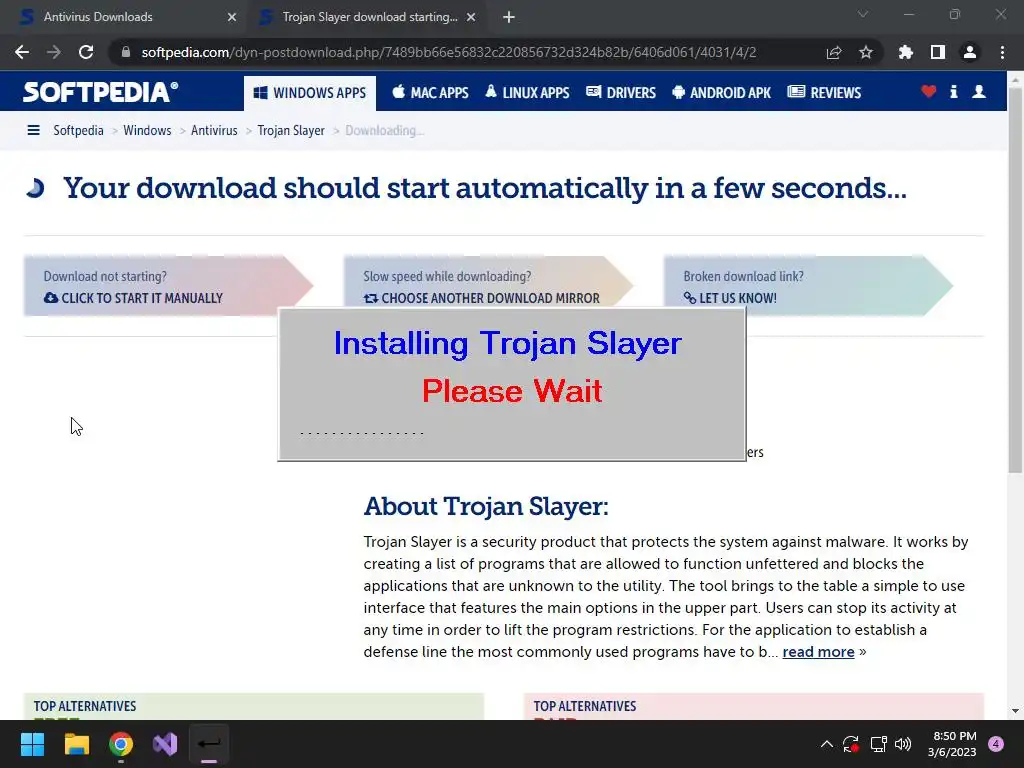Open the Chrome tab search chevron
This screenshot has height=768, width=1024.
pos(863,14)
